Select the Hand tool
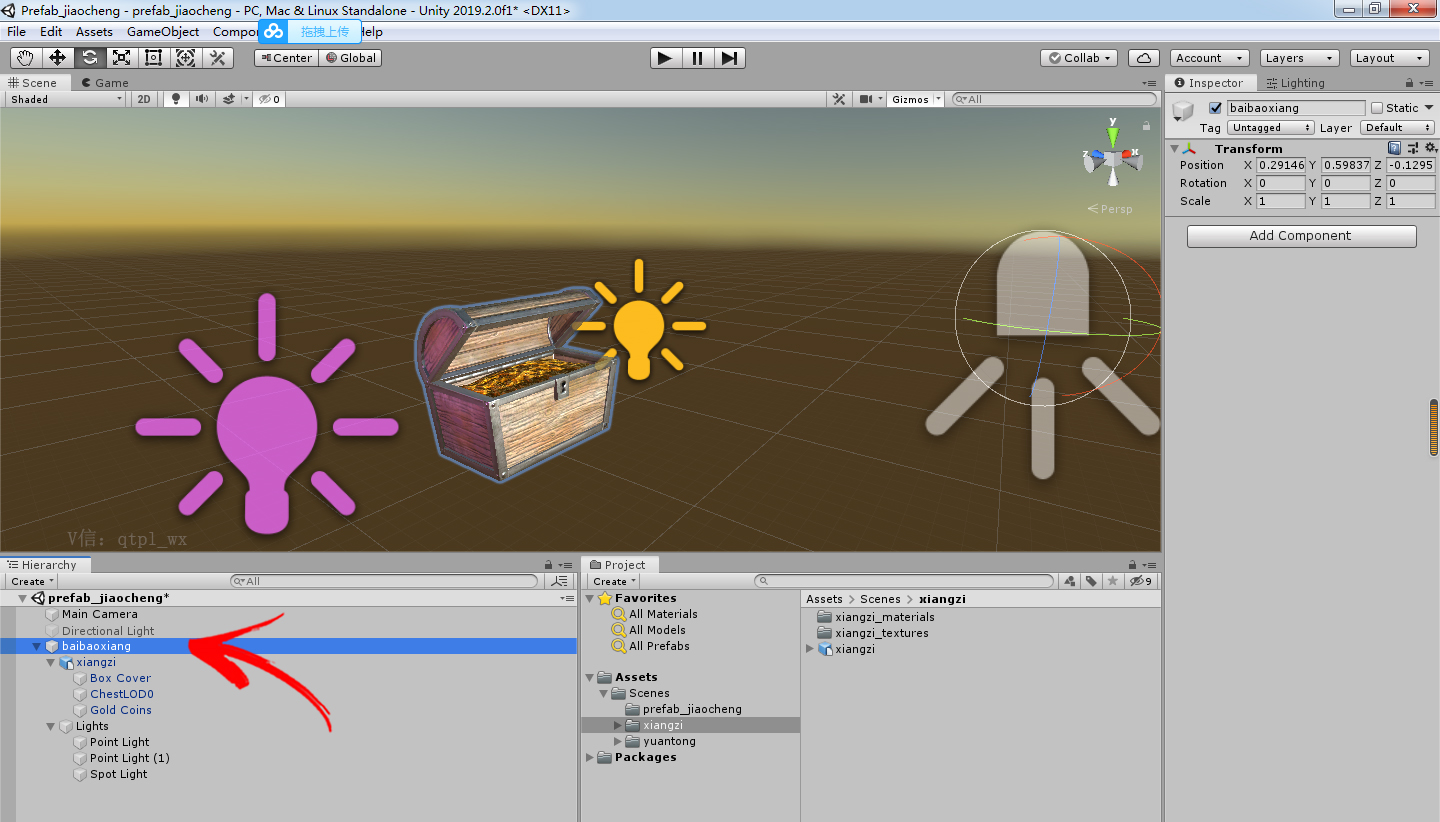This screenshot has width=1440, height=822. tap(26, 58)
